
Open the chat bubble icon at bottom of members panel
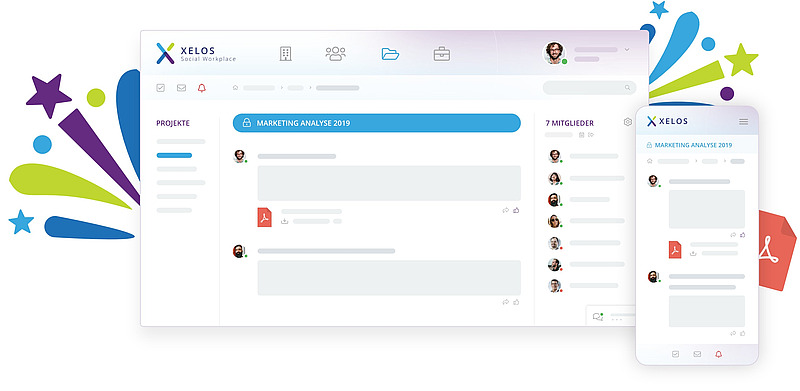pyautogui.click(x=597, y=316)
